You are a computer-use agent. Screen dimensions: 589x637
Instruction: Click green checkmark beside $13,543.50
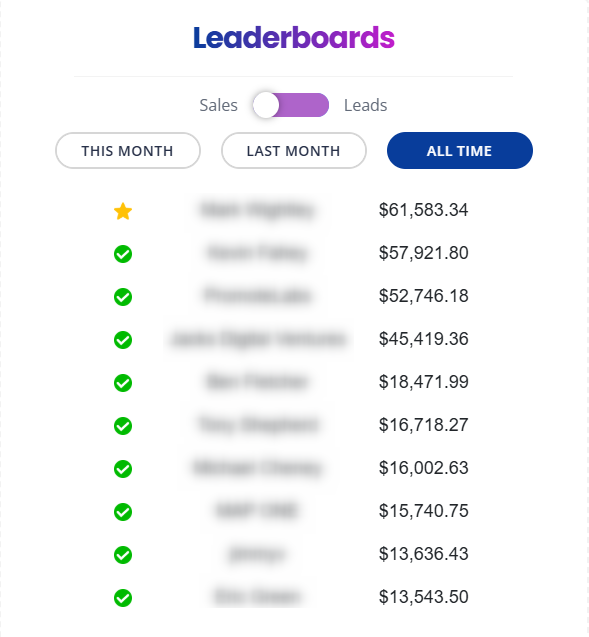pos(123,598)
